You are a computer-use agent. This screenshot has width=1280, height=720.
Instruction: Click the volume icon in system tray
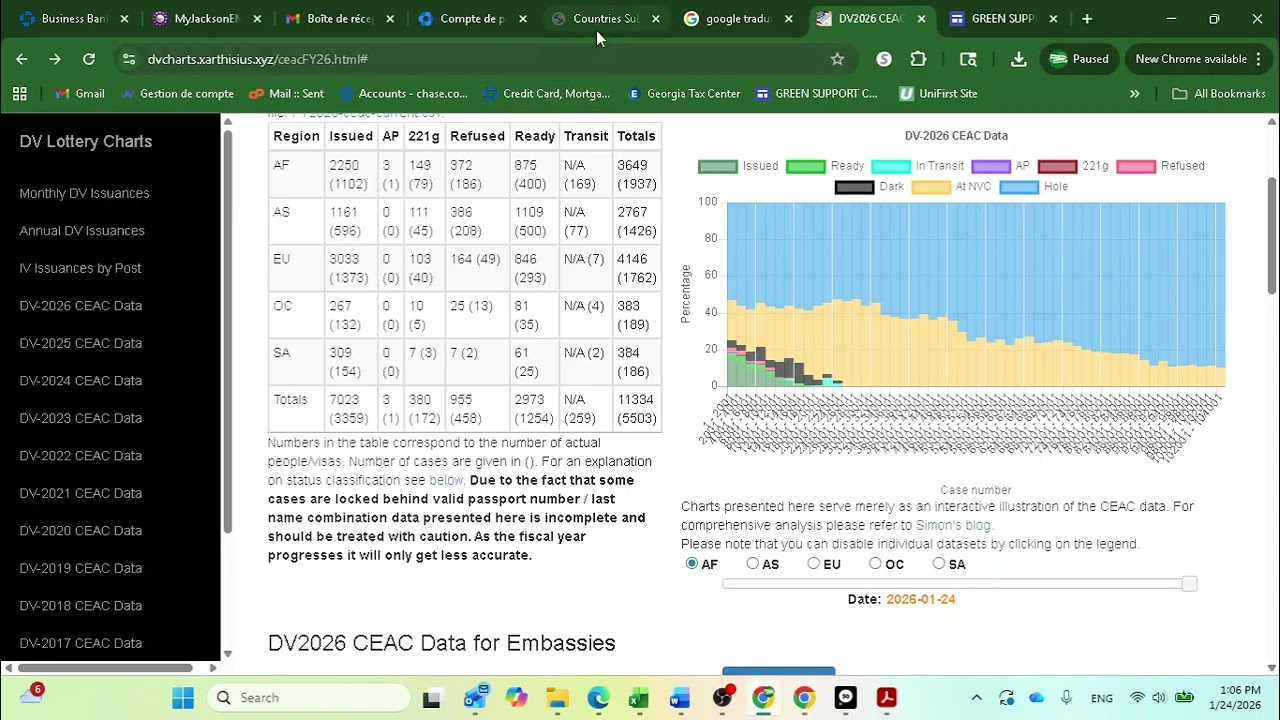[x=1159, y=698]
